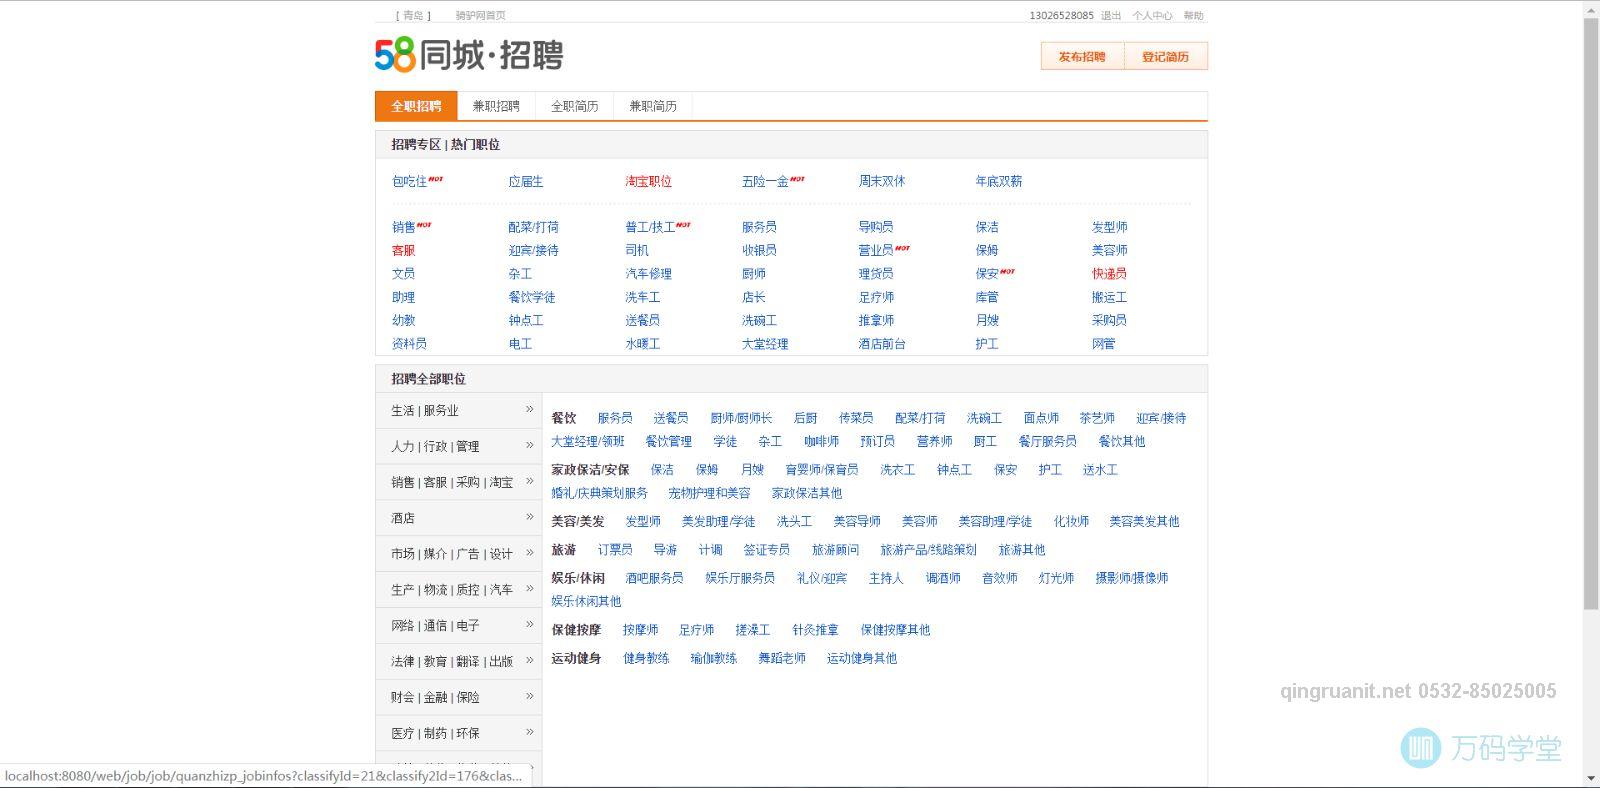
Task: Open 签证专员 under 旅游
Action: point(766,550)
